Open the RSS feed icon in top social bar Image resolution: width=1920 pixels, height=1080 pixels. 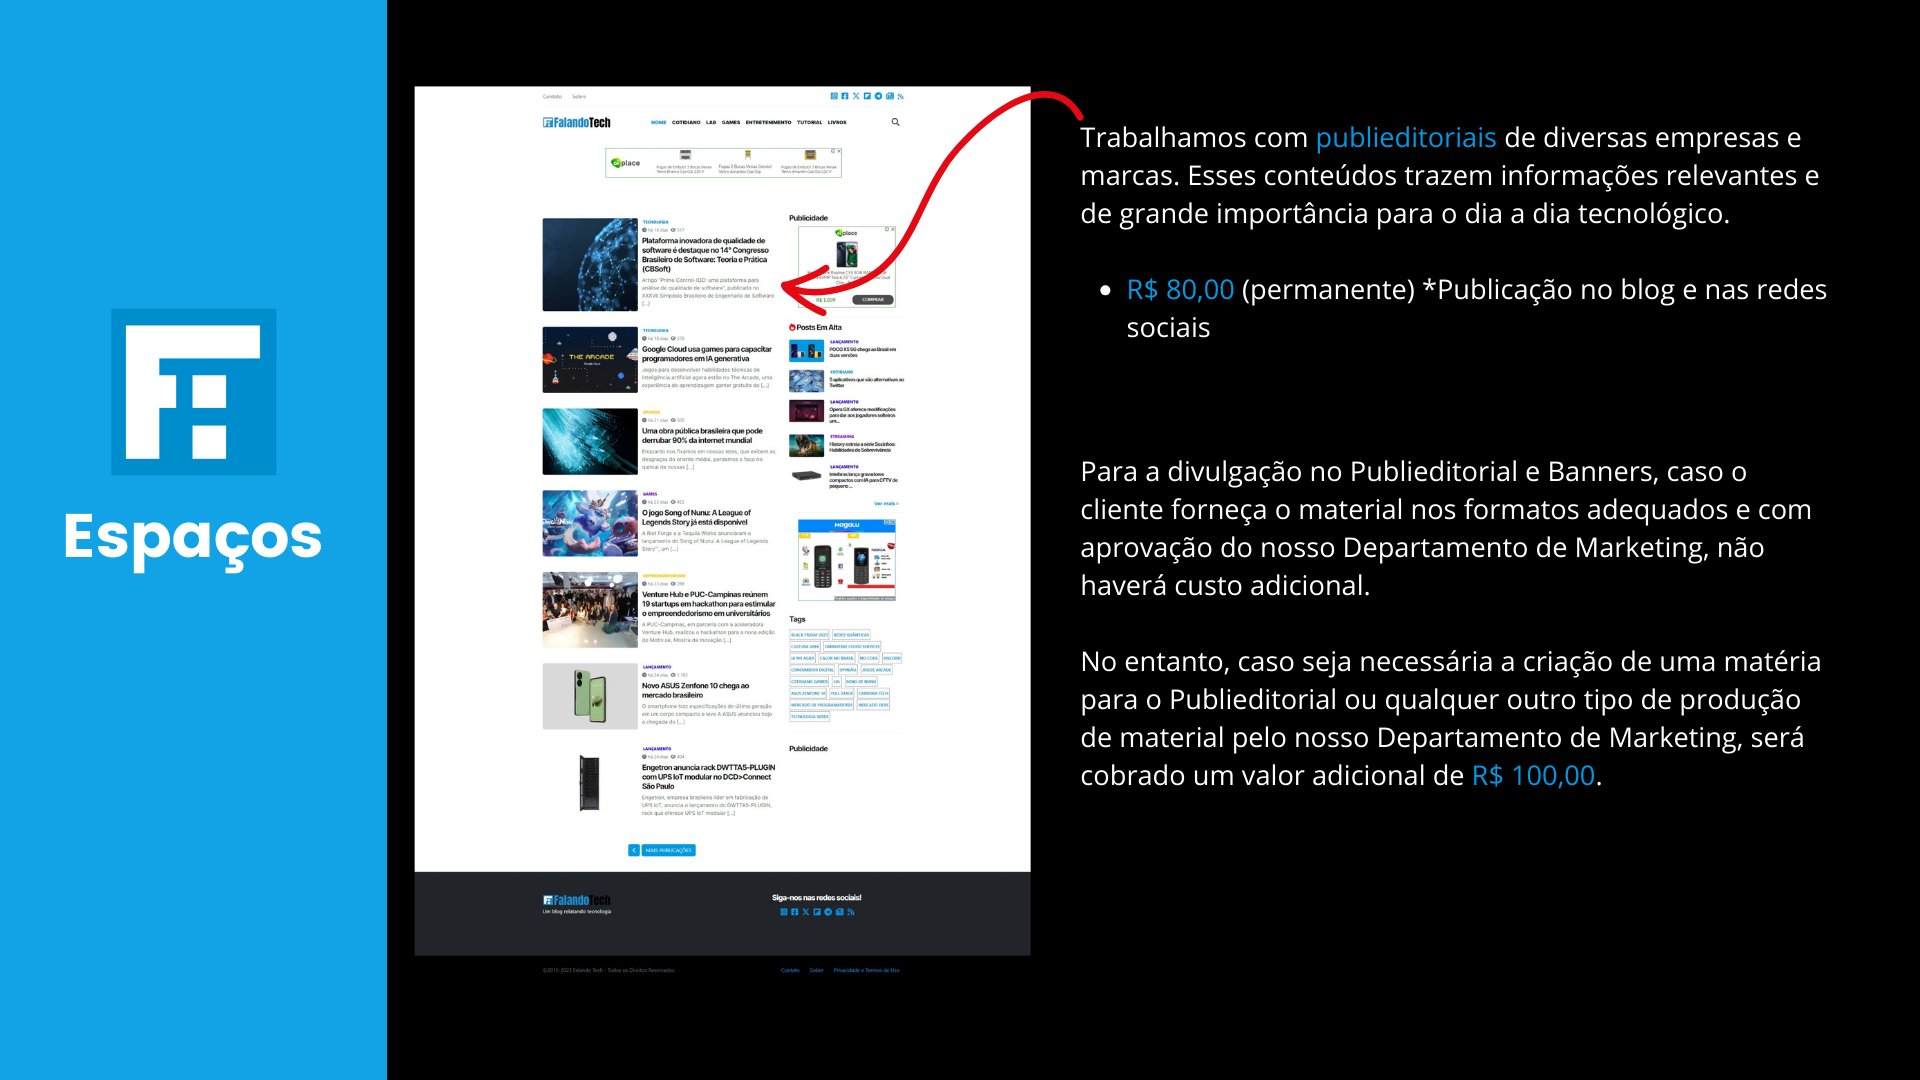coord(900,96)
